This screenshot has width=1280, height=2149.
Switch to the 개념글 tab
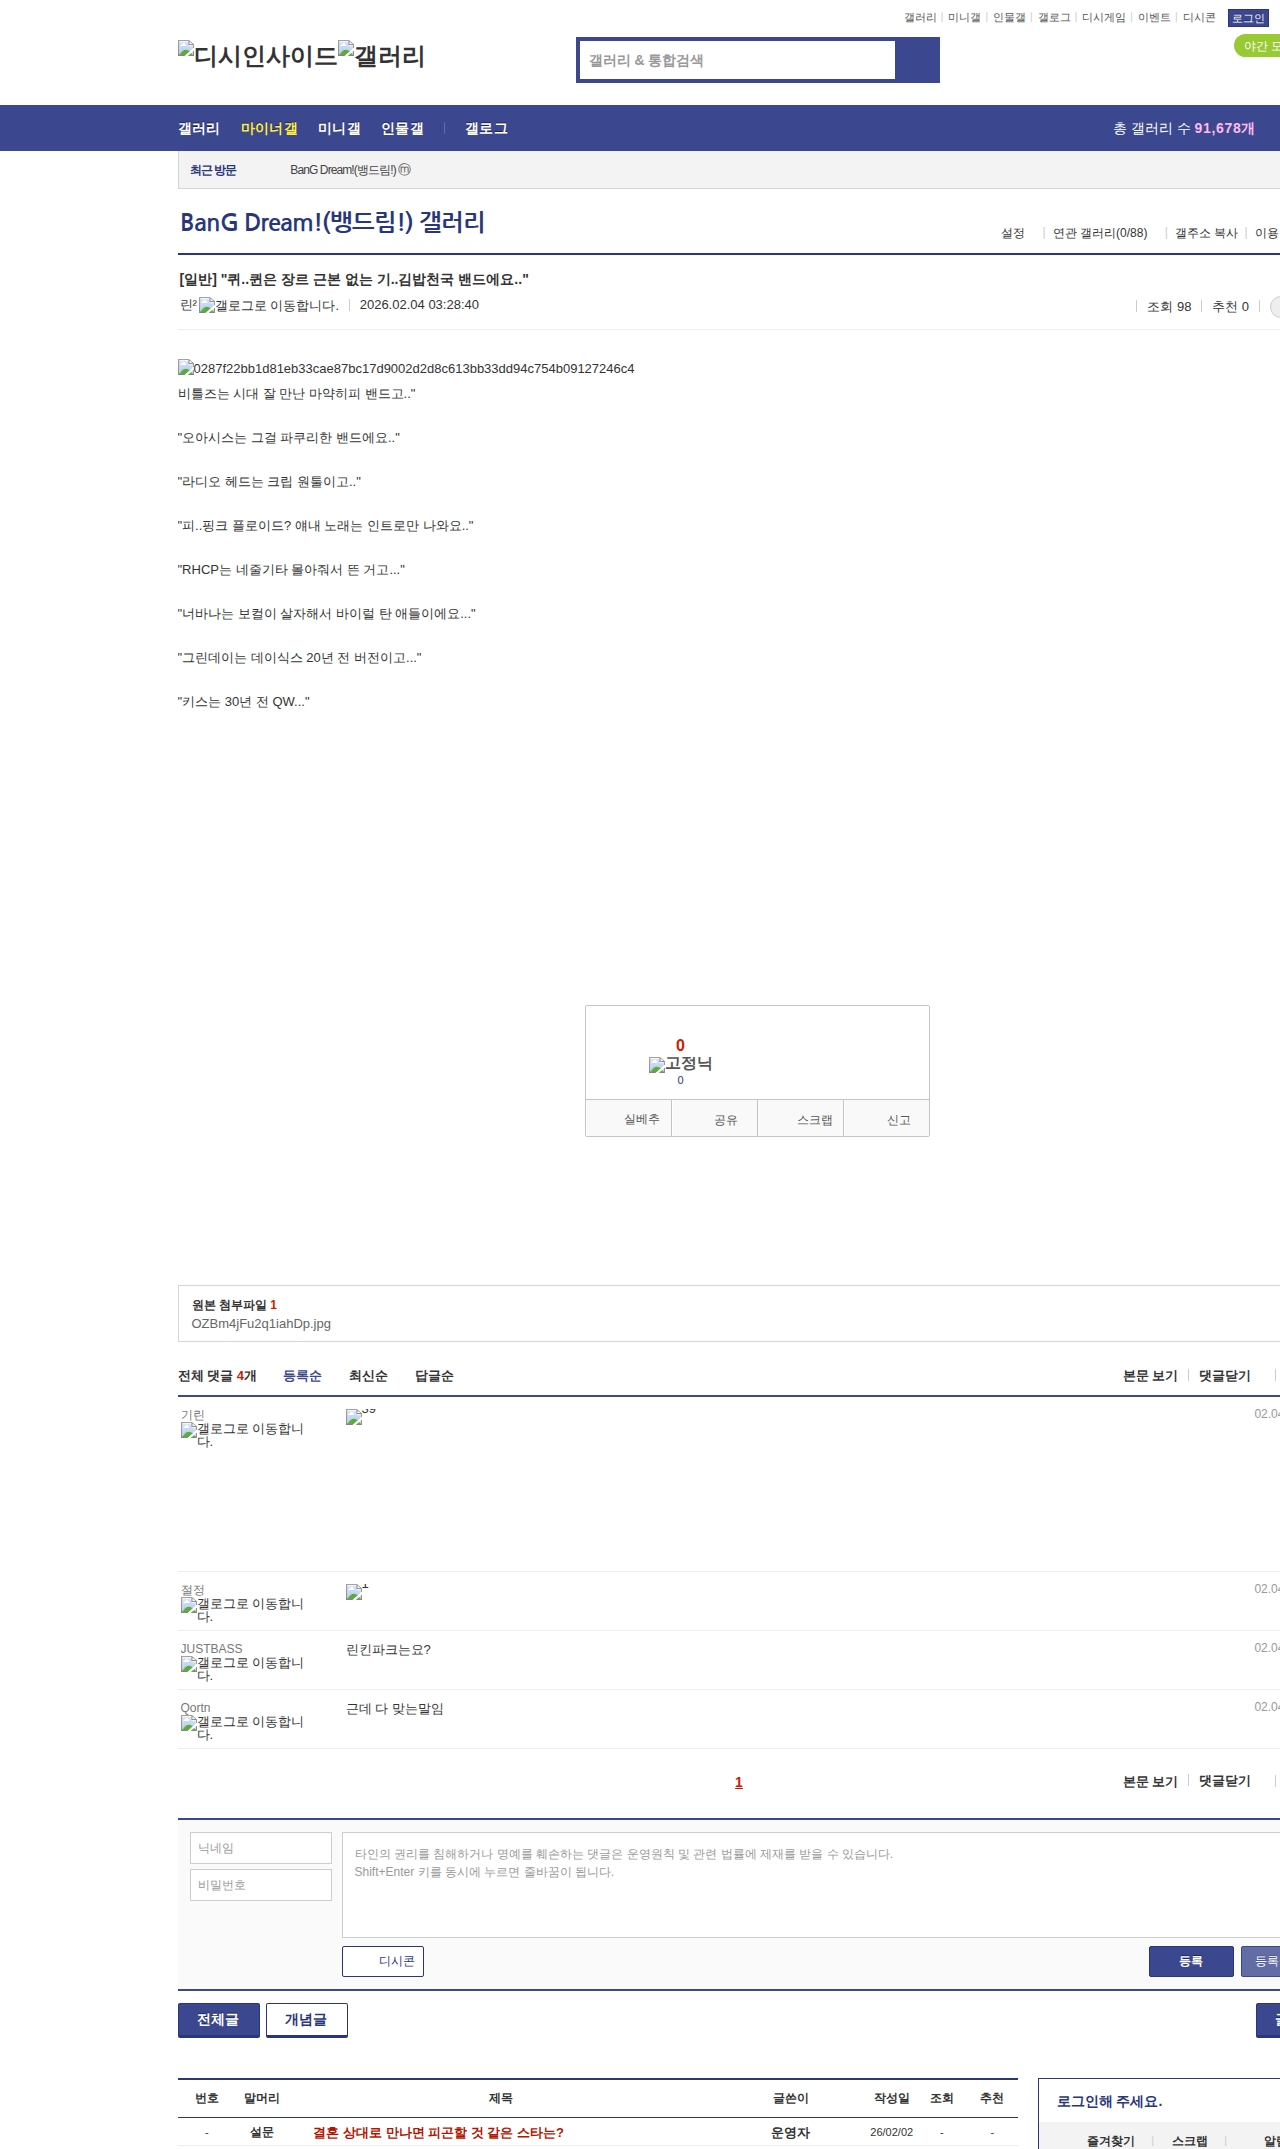(306, 2019)
